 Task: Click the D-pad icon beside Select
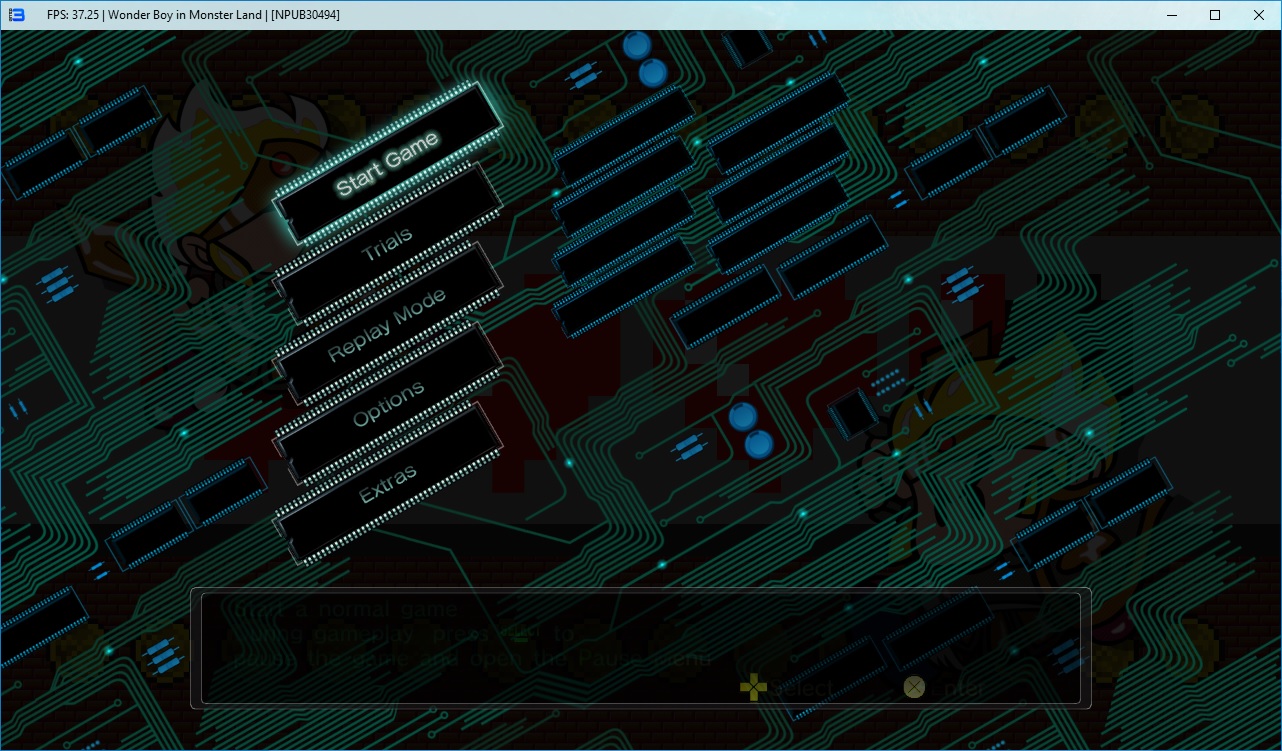(752, 688)
